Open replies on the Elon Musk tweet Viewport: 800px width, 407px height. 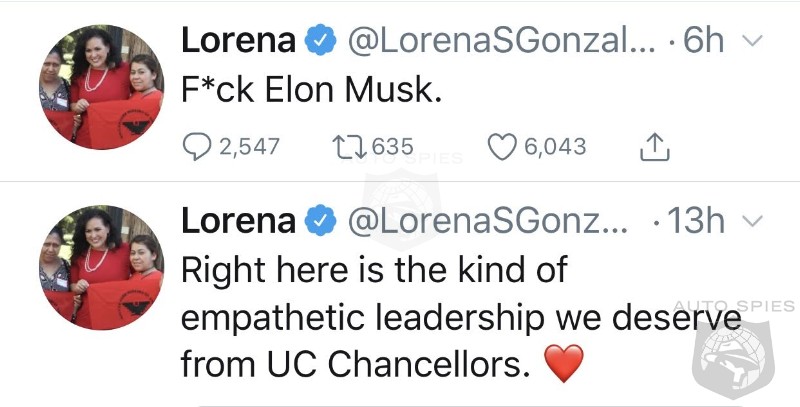tap(197, 147)
